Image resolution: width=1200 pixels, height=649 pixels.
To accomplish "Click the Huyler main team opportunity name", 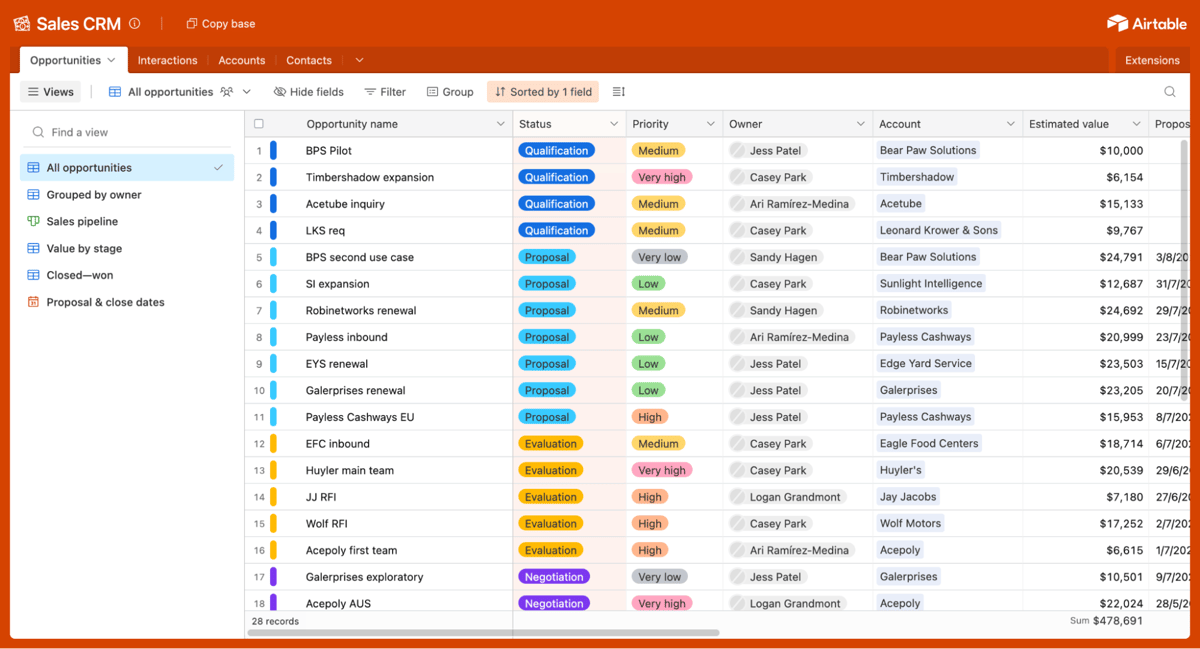I will 349,470.
